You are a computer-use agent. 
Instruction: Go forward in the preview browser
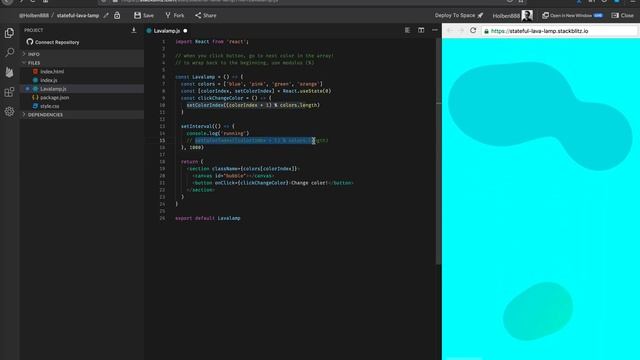coord(461,31)
